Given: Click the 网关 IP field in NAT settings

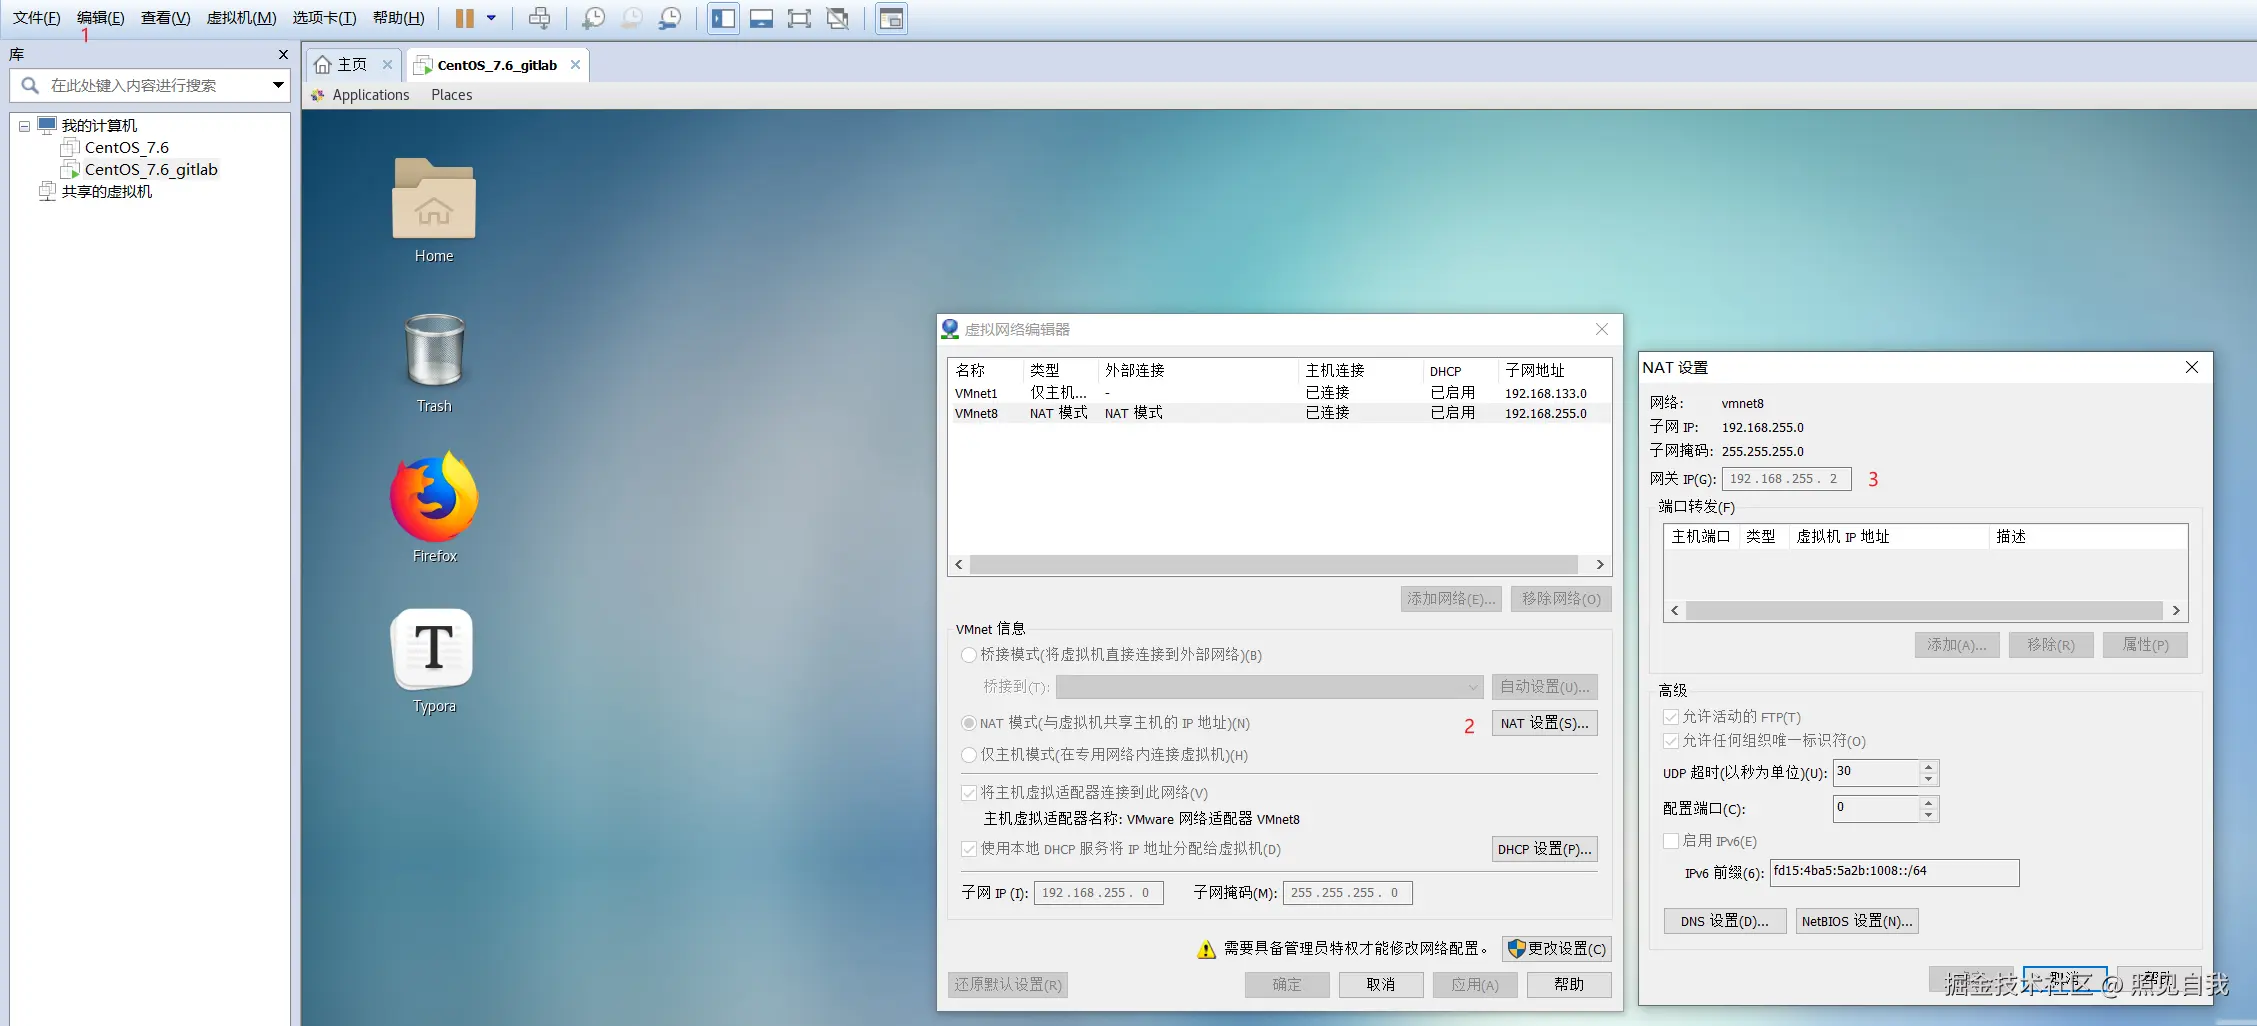Looking at the screenshot, I should tap(1786, 479).
